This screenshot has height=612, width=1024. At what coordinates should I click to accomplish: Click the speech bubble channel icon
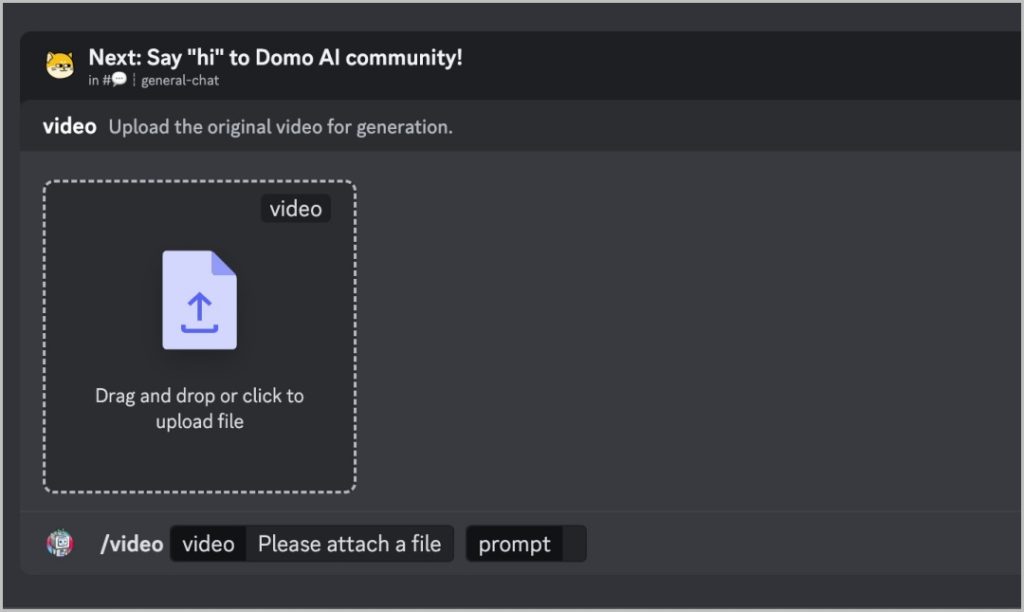pyautogui.click(x=119, y=80)
